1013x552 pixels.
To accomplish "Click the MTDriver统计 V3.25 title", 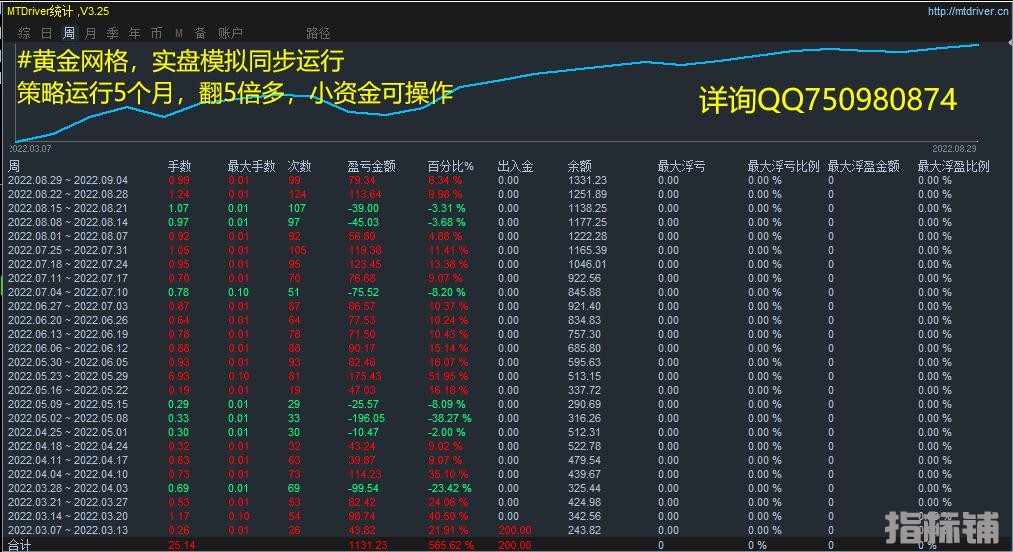I will [x=58, y=11].
